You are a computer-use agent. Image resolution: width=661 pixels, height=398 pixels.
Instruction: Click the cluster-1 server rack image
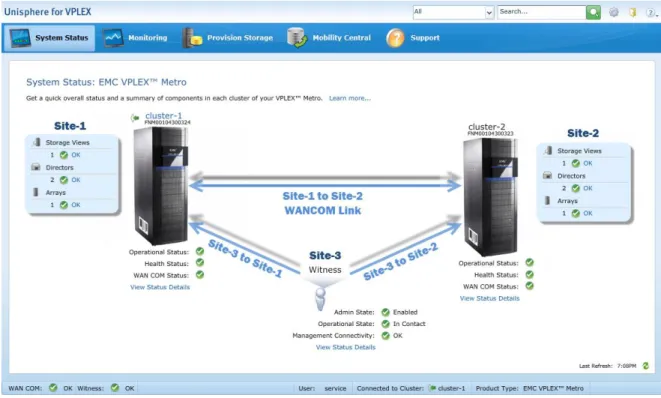point(161,186)
